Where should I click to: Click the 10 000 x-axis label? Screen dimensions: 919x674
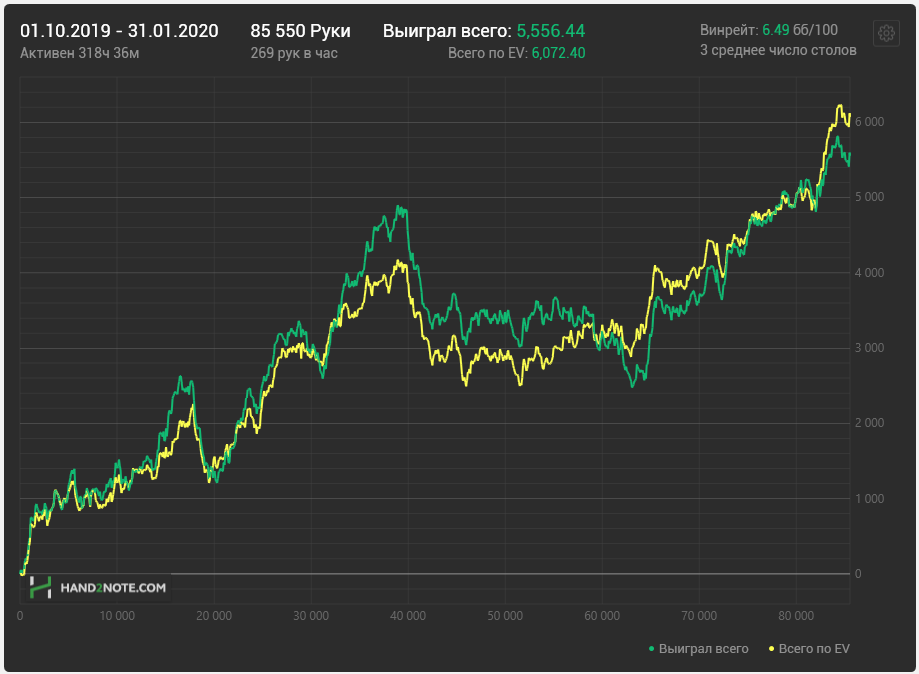point(117,616)
